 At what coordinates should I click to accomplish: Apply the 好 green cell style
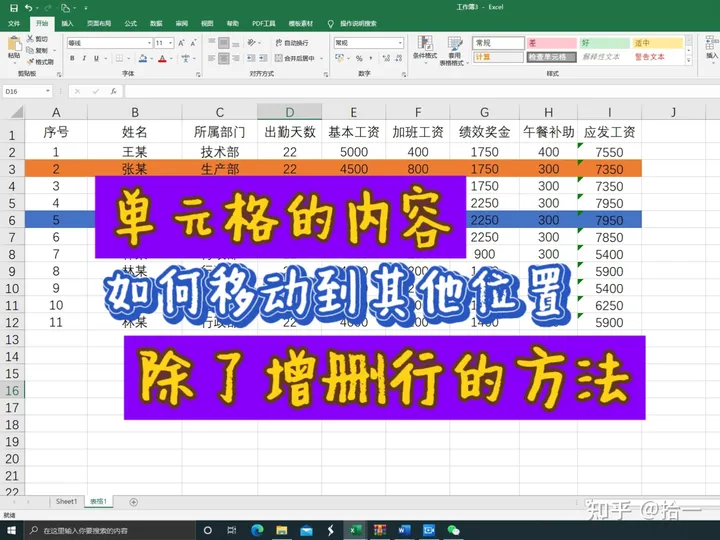[604, 43]
